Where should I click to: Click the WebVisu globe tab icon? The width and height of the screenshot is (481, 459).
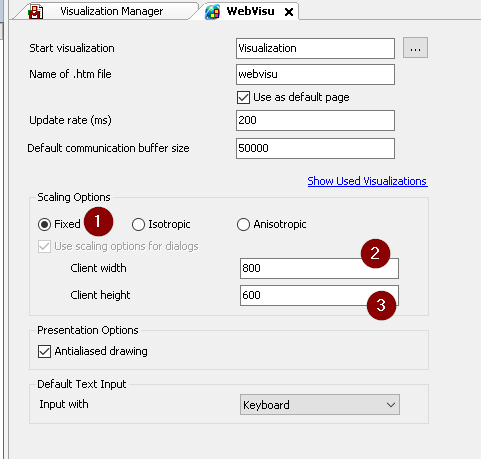coord(212,12)
